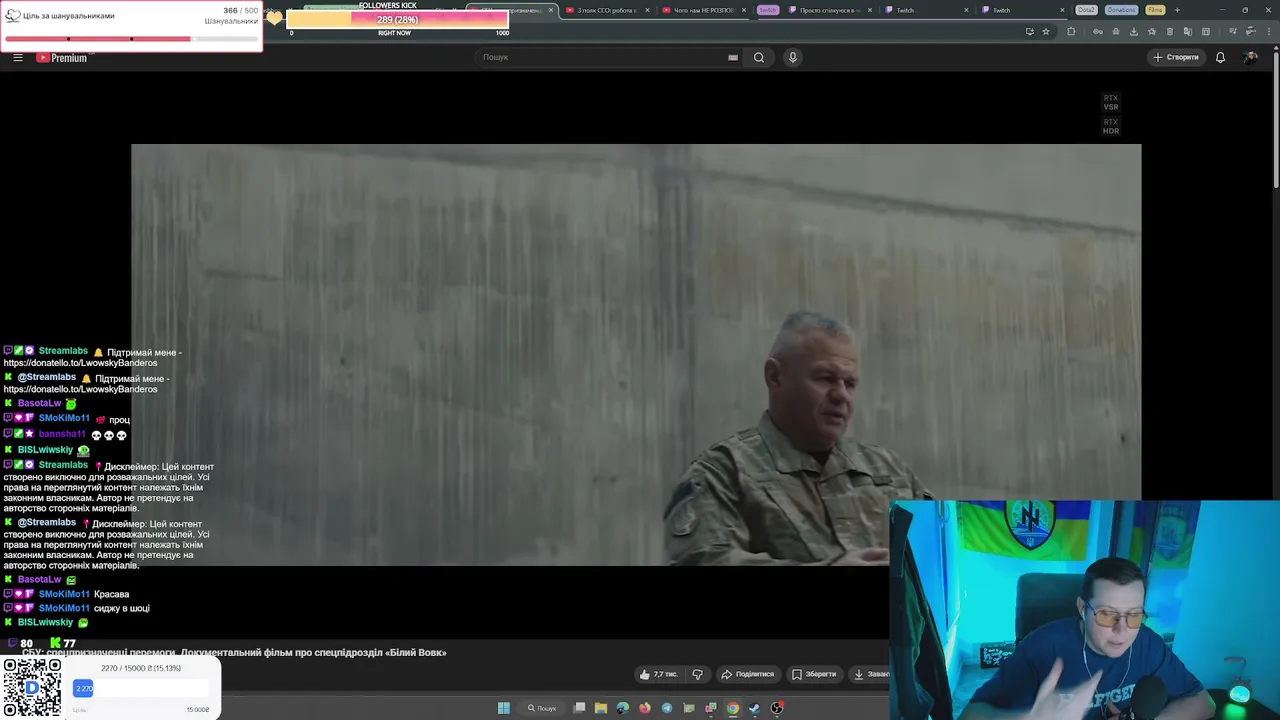
Task: Open Steam from the taskbar
Action: [x=755, y=708]
